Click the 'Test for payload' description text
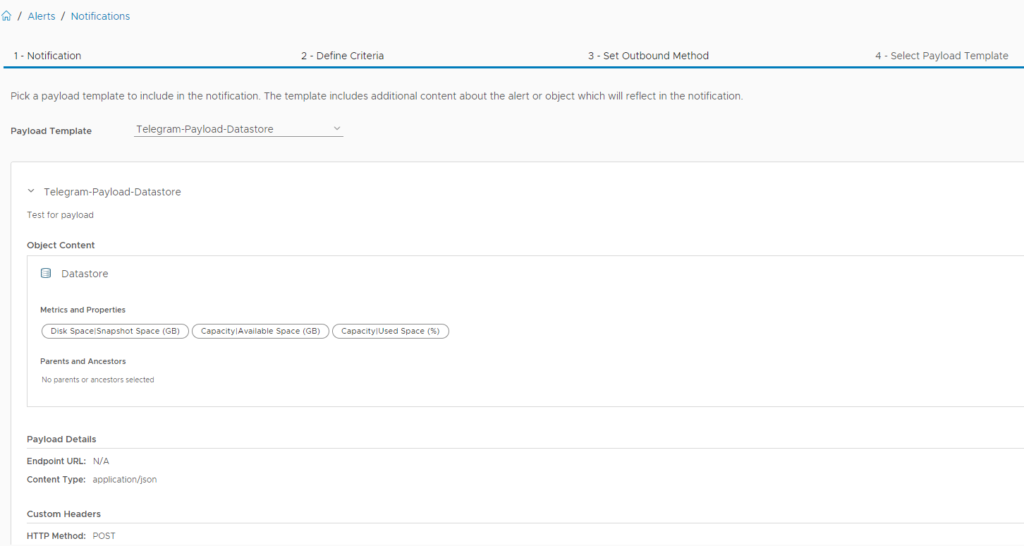The height and width of the screenshot is (546, 1024). coord(60,215)
